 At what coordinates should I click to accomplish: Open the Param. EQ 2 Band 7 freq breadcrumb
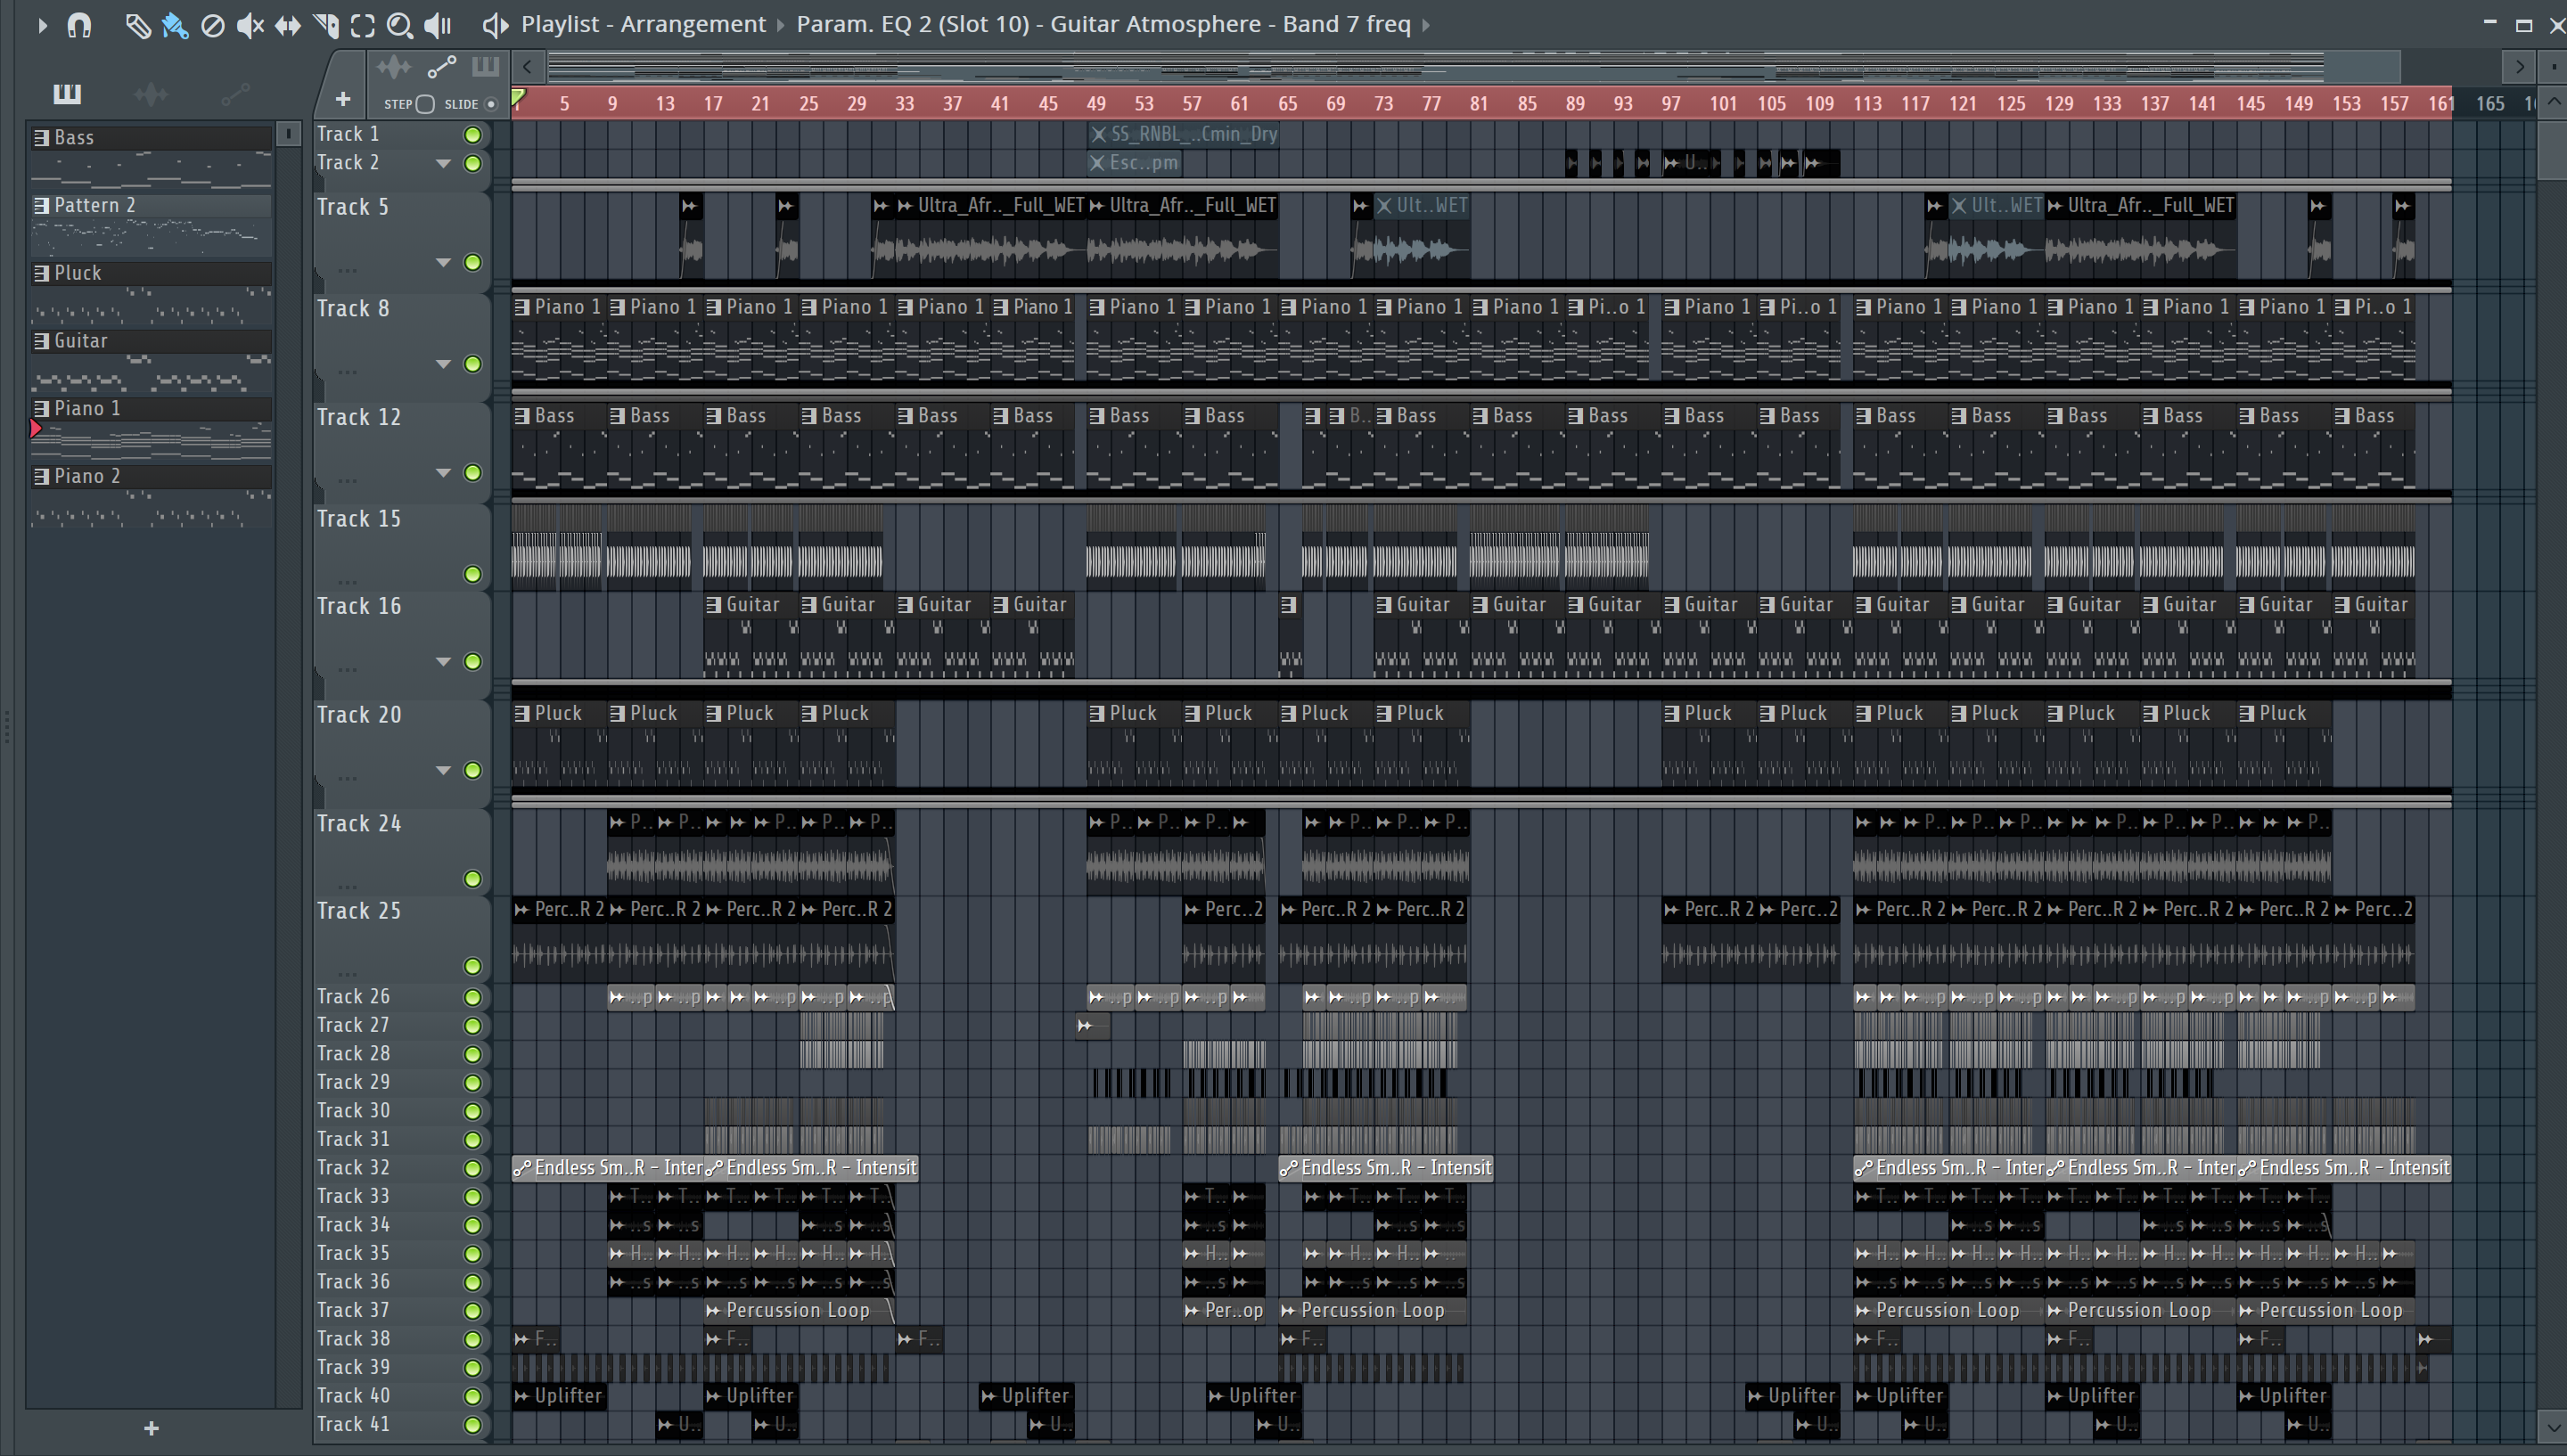(x=1103, y=24)
